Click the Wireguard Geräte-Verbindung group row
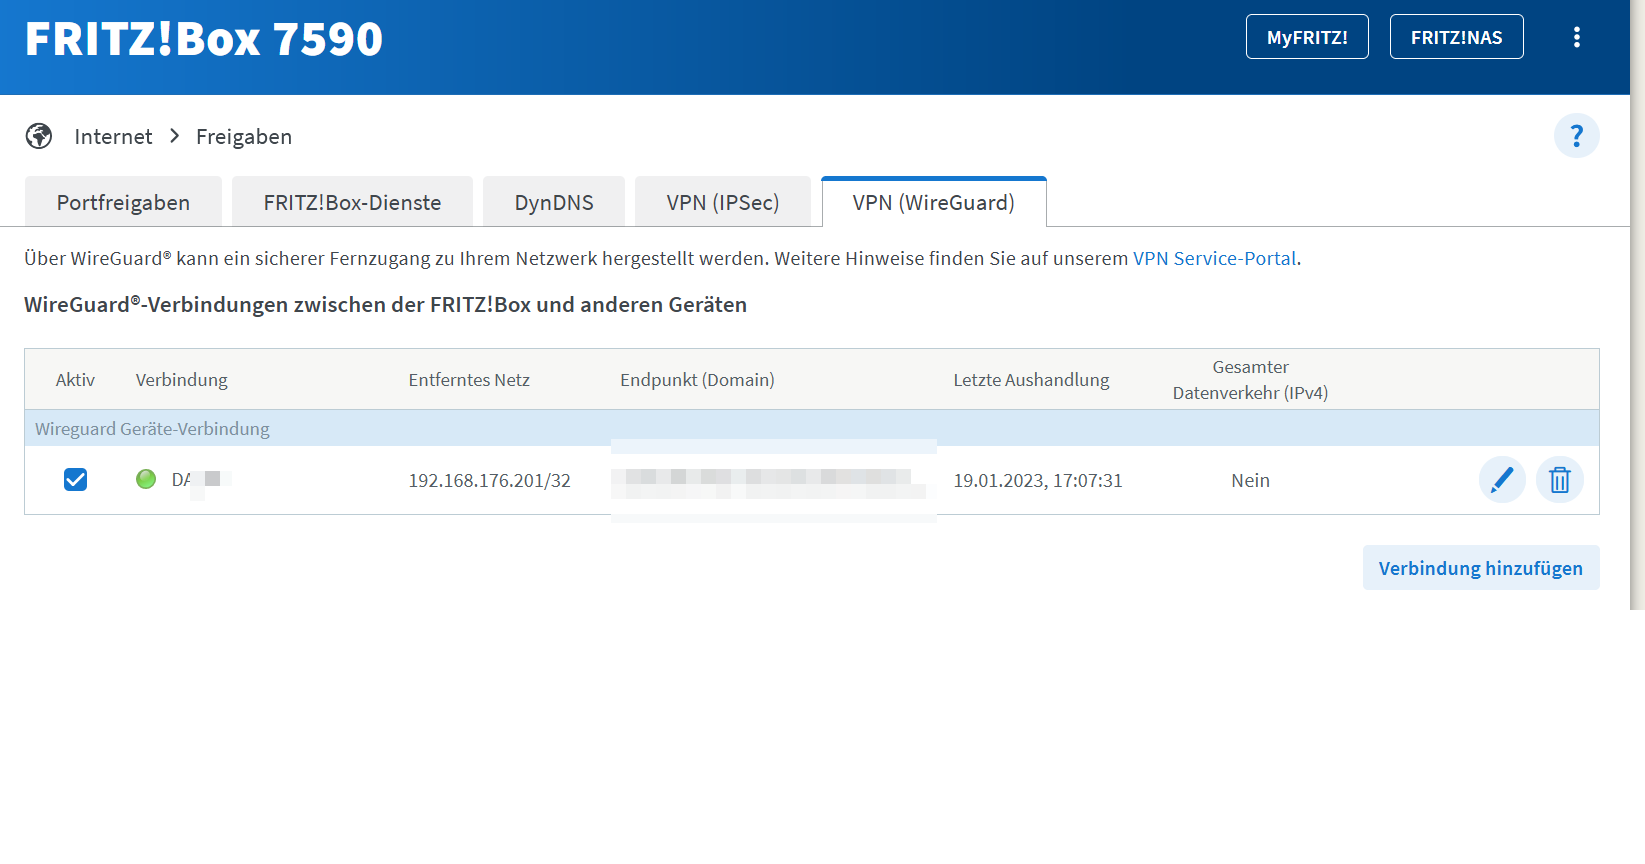 811,428
